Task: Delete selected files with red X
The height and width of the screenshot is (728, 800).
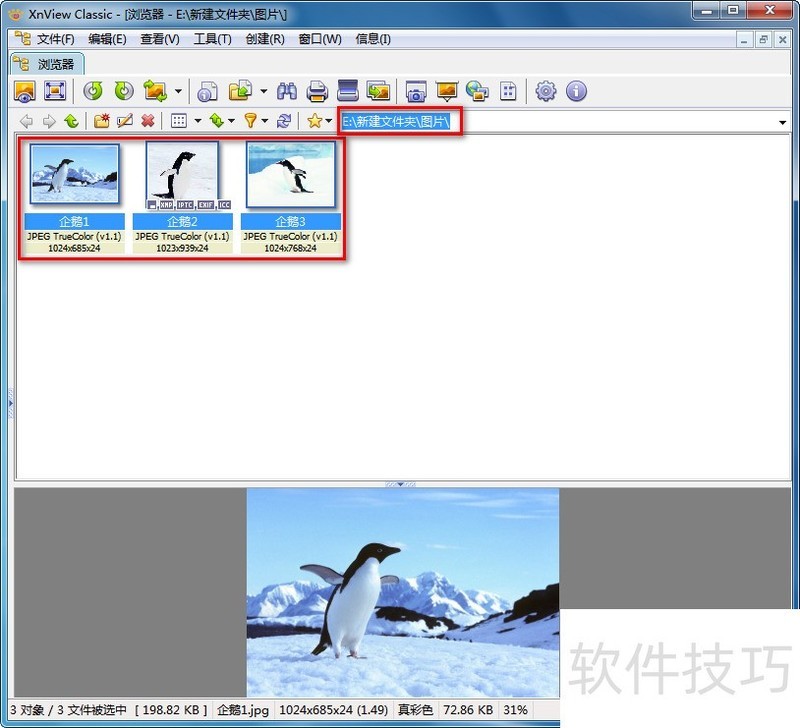Action: point(148,121)
